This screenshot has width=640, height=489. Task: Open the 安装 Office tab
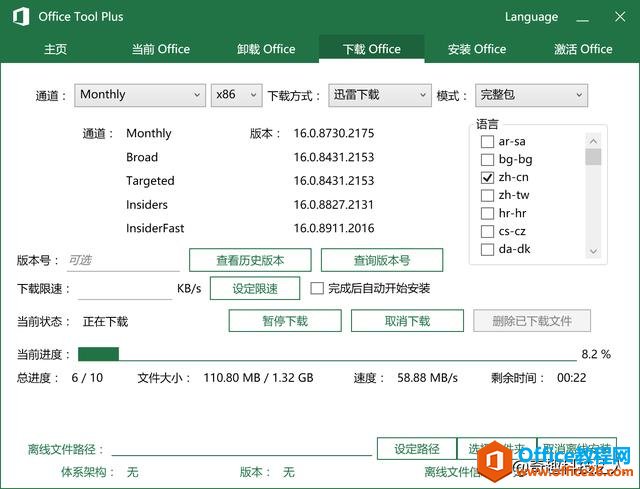click(x=477, y=49)
